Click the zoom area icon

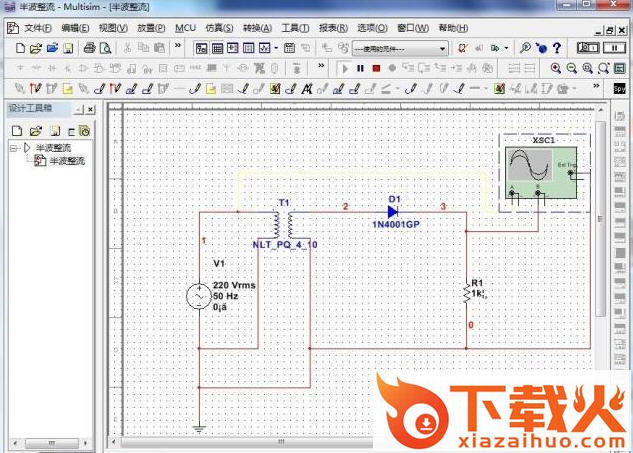588,68
